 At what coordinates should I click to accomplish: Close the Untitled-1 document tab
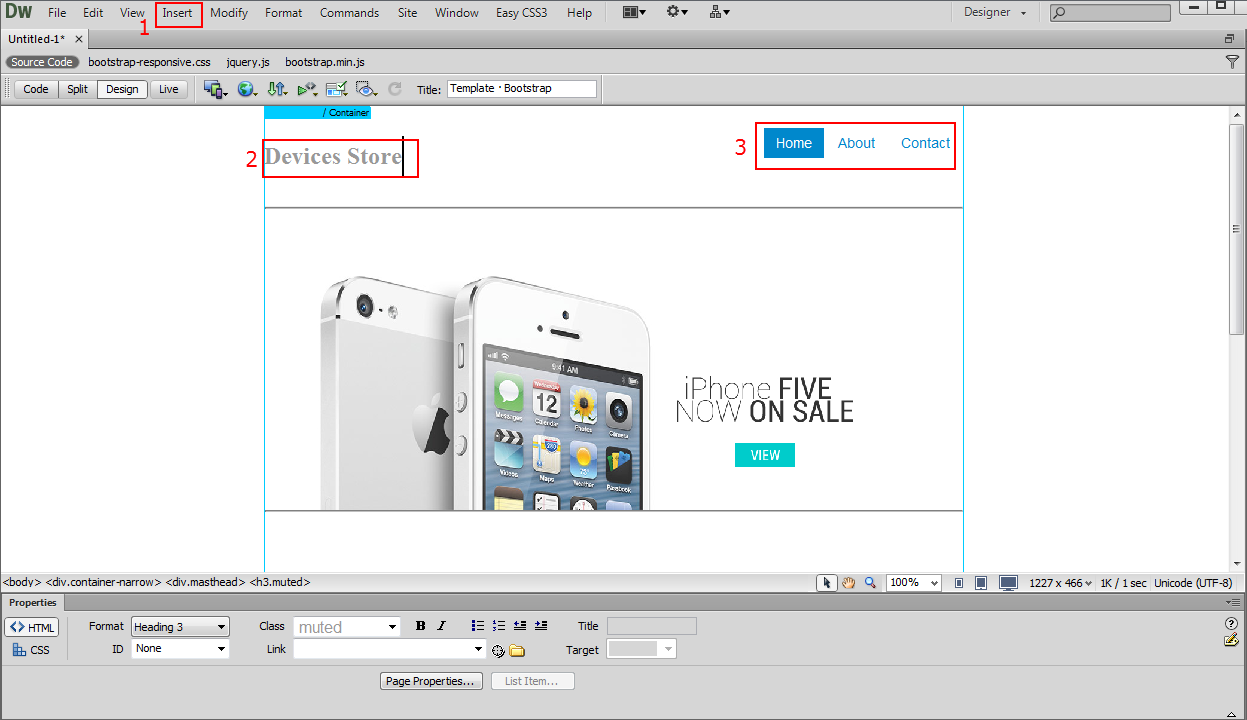pyautogui.click(x=79, y=39)
